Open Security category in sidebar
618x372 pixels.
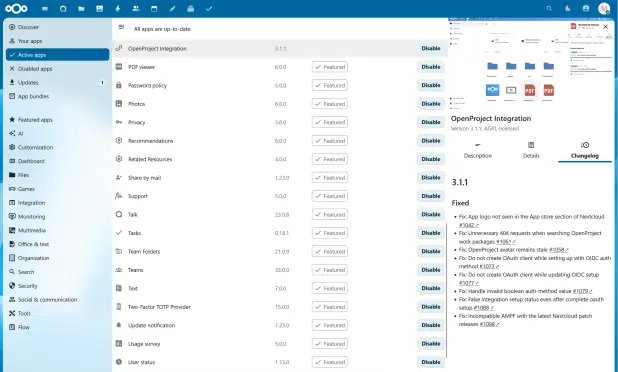[58, 286]
